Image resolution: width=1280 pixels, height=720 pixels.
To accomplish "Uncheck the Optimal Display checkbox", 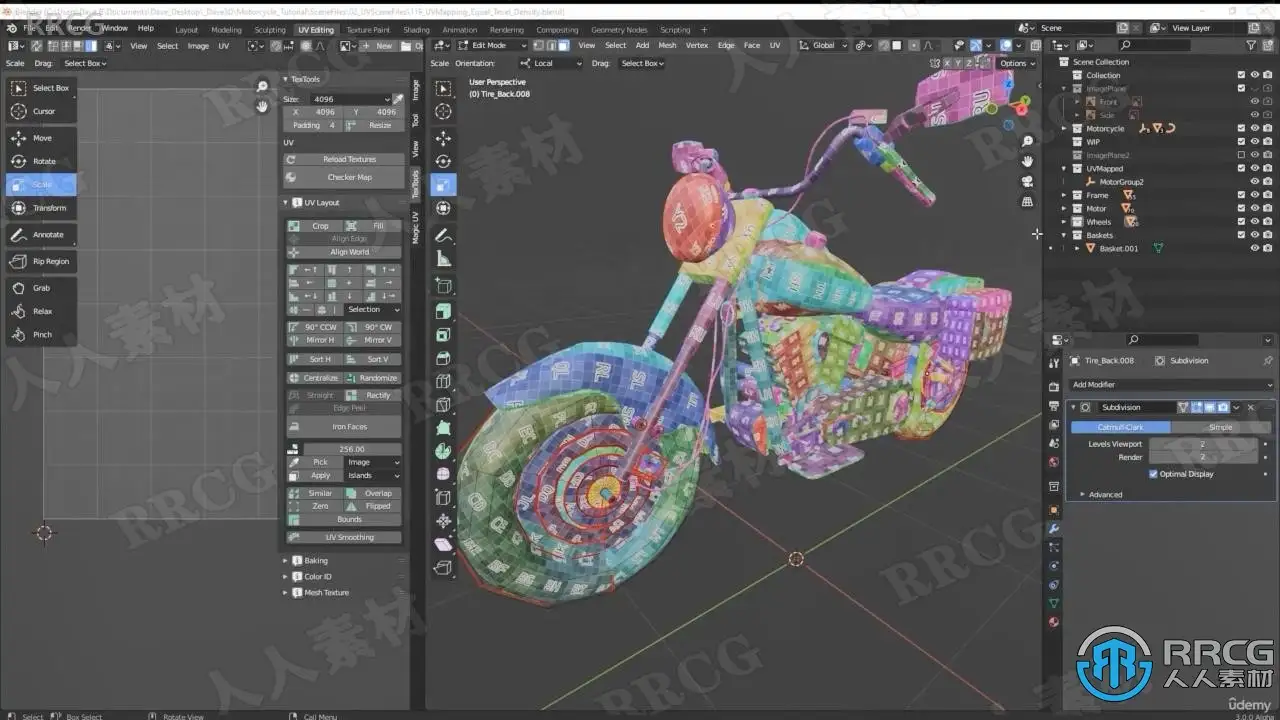I will [1154, 474].
